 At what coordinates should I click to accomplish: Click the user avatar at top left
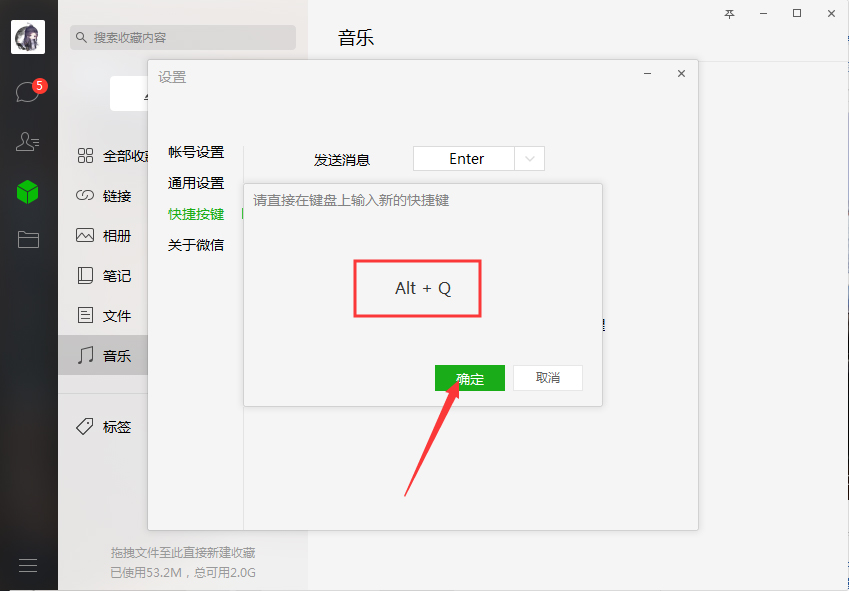28,37
